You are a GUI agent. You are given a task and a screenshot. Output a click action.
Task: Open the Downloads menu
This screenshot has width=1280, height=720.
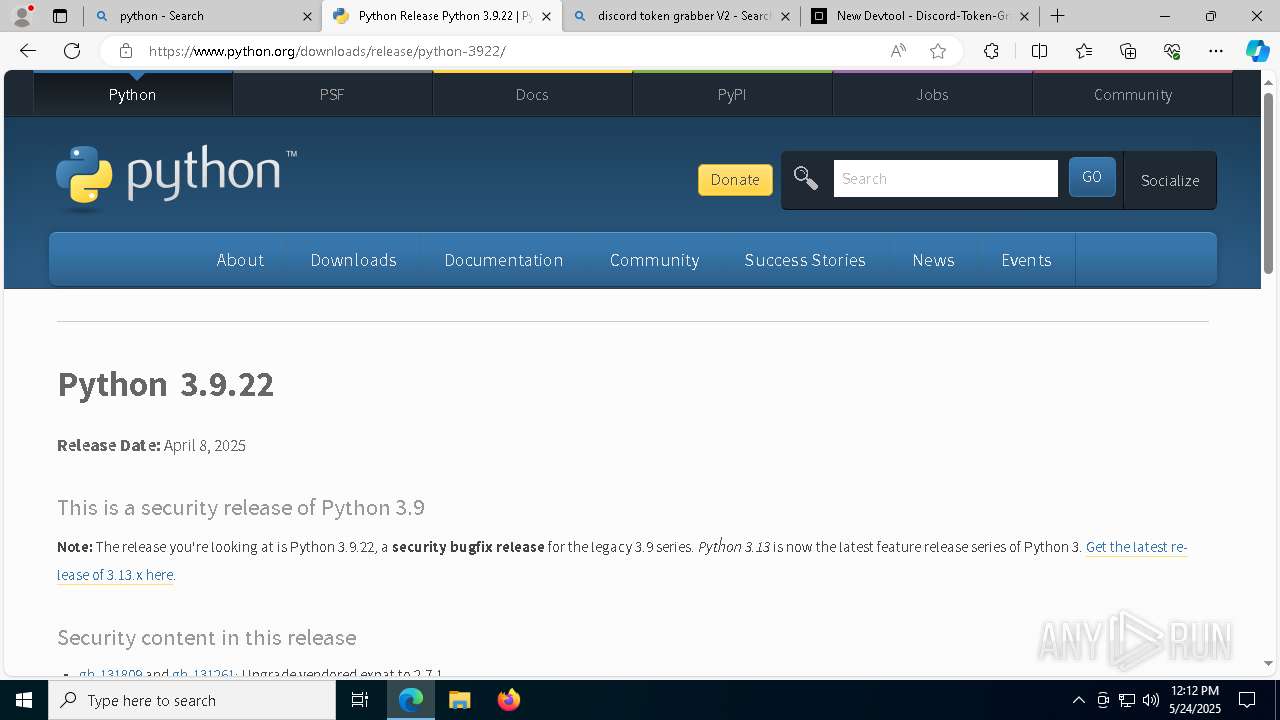[353, 260]
